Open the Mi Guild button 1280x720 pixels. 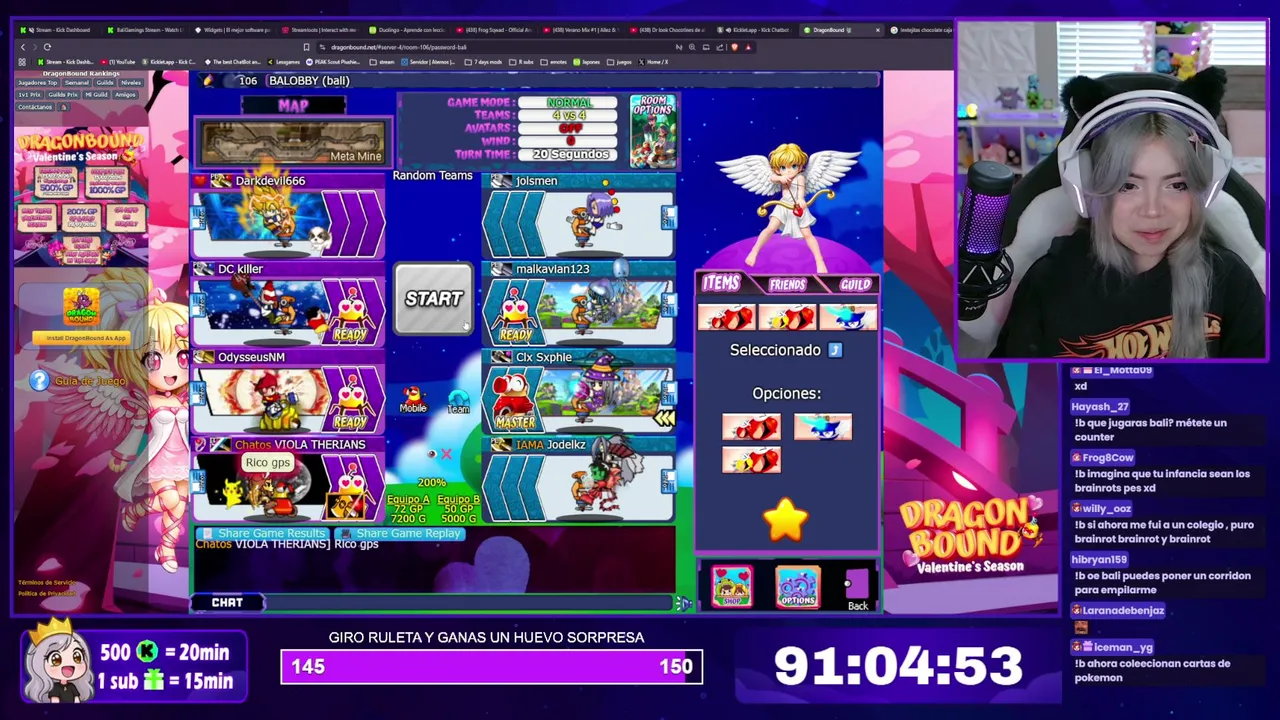coord(95,95)
